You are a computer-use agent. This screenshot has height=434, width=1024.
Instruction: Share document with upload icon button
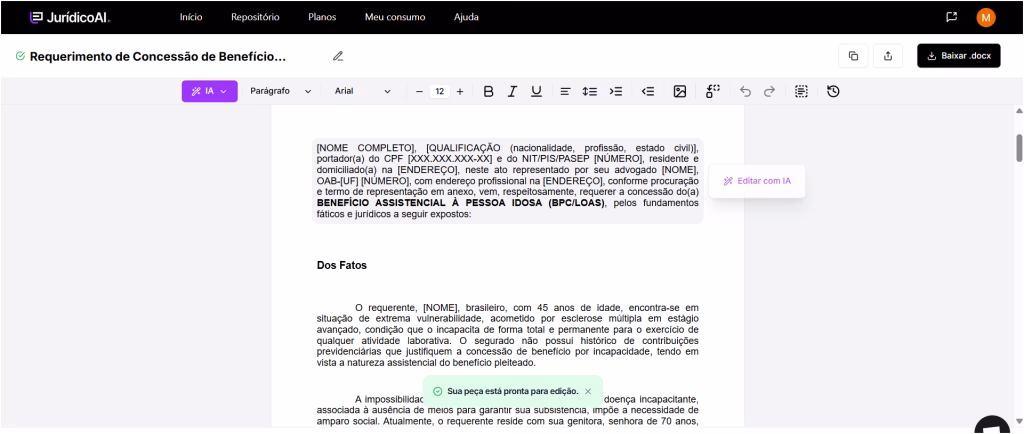(x=888, y=56)
